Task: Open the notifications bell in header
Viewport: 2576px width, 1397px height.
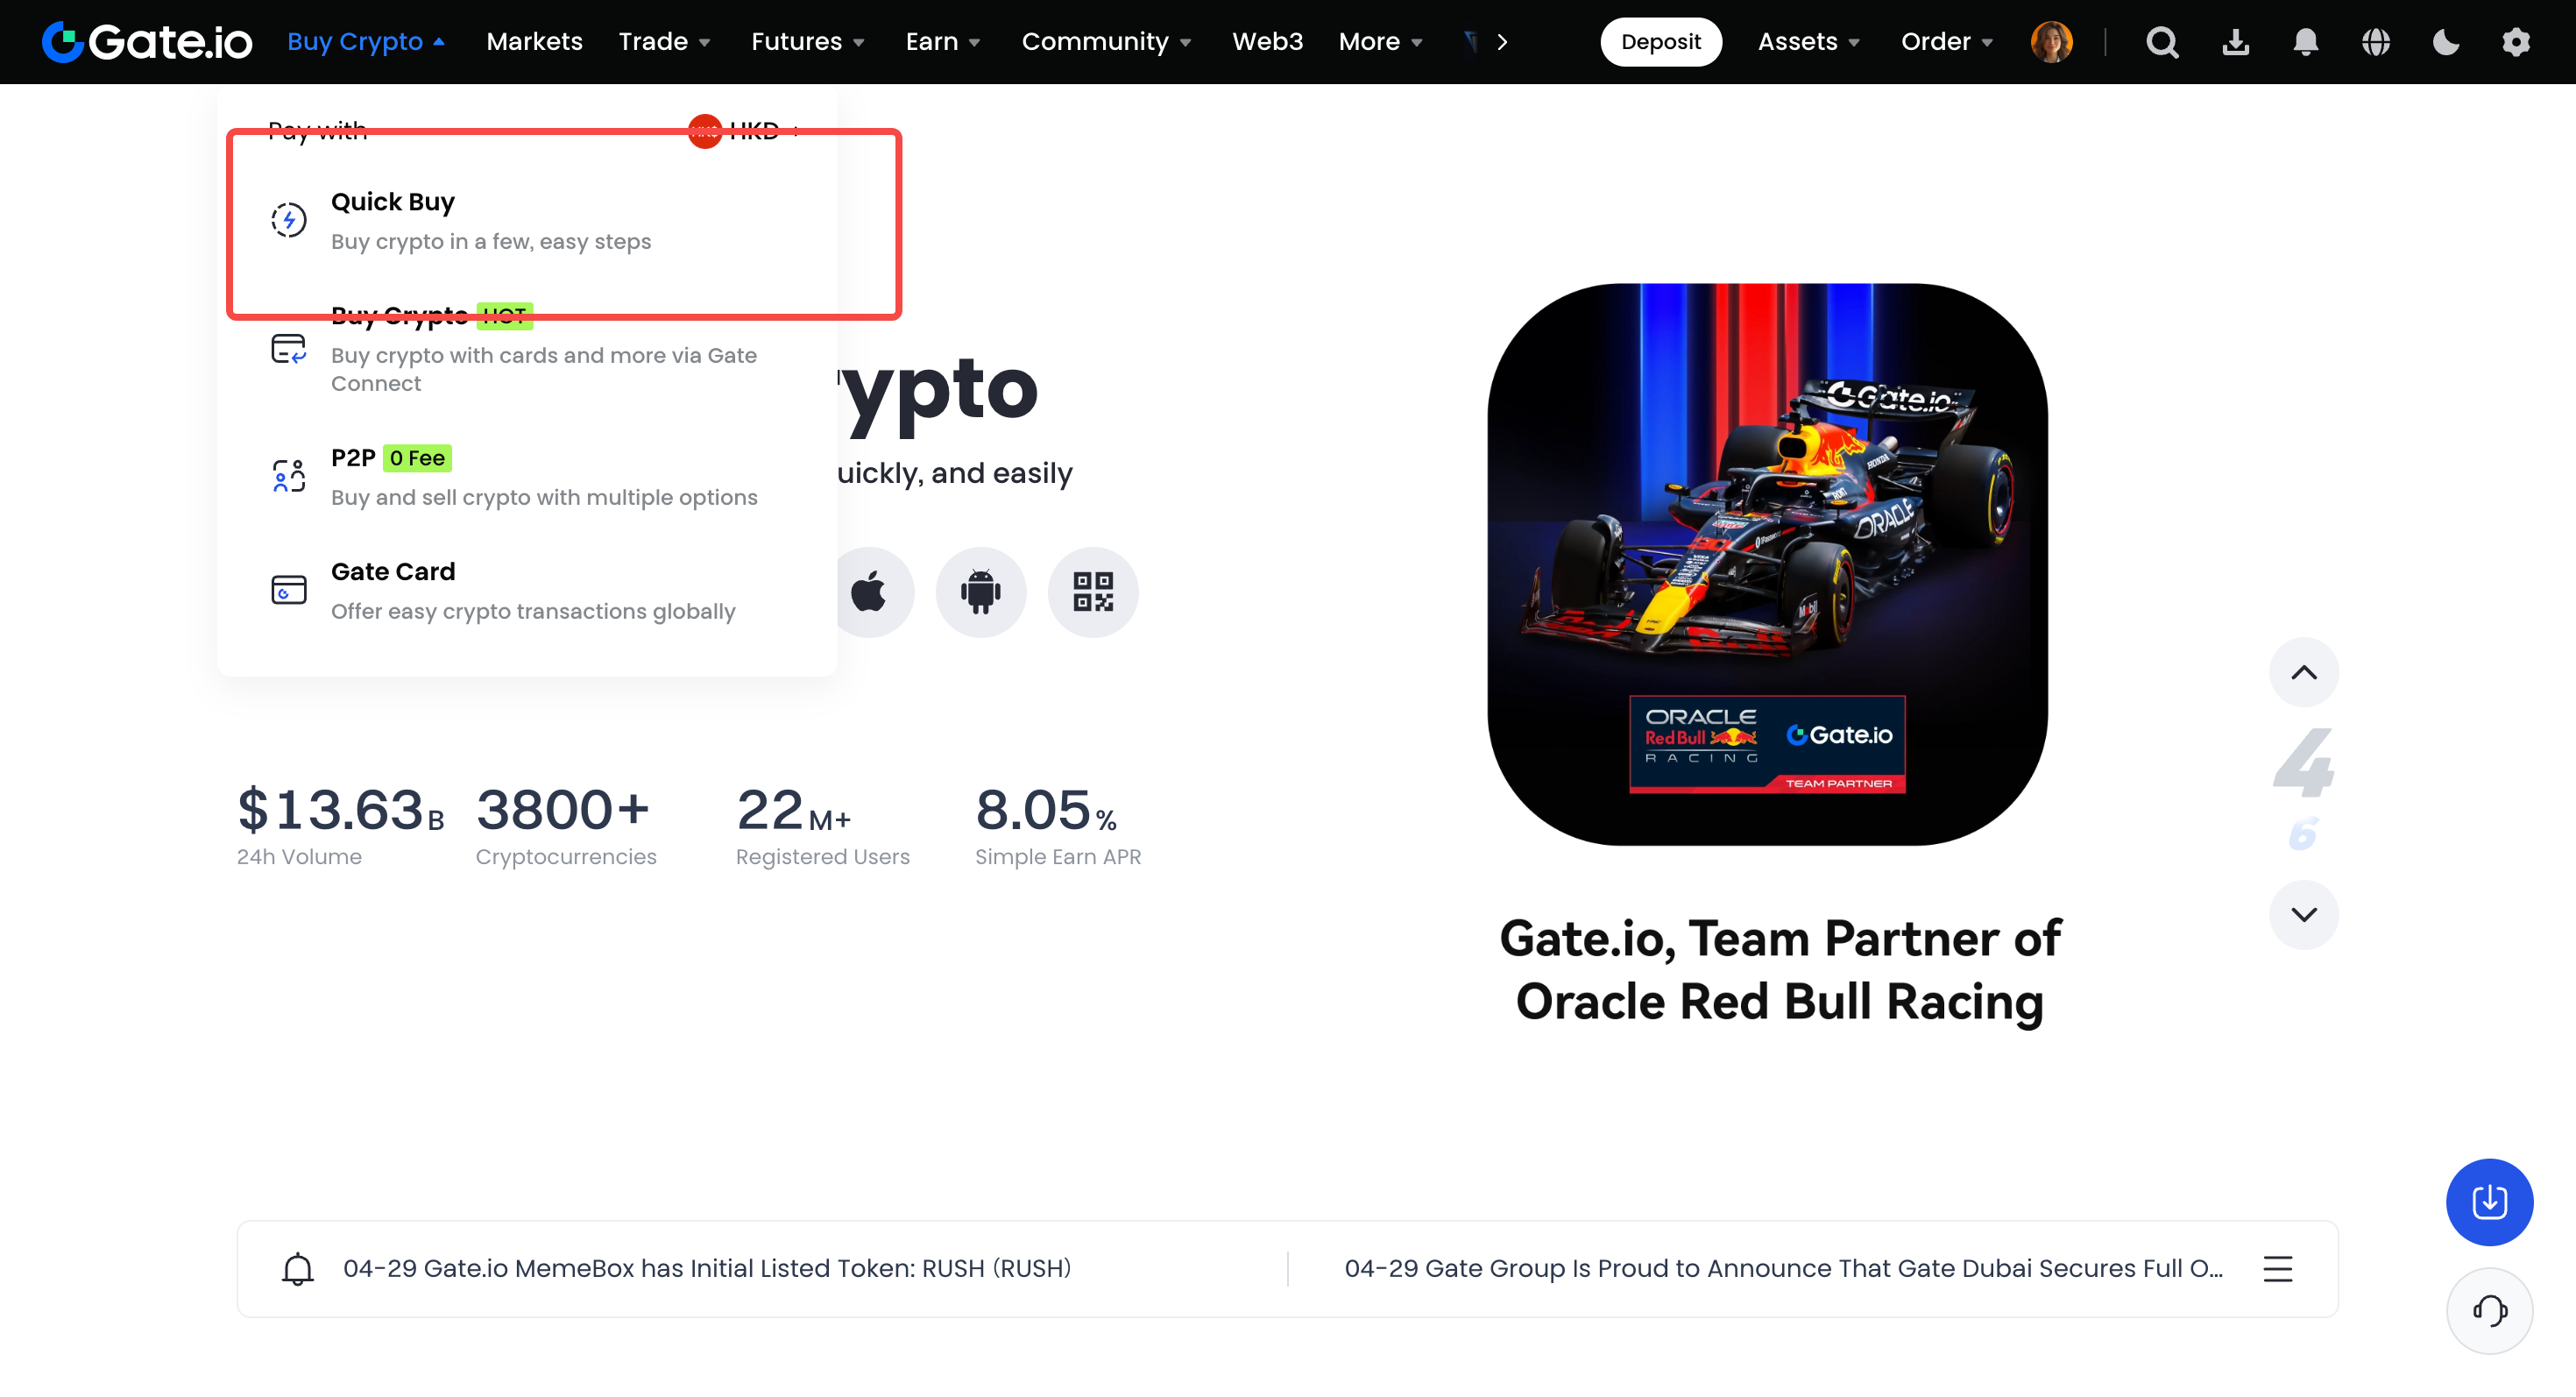Action: (x=2305, y=42)
